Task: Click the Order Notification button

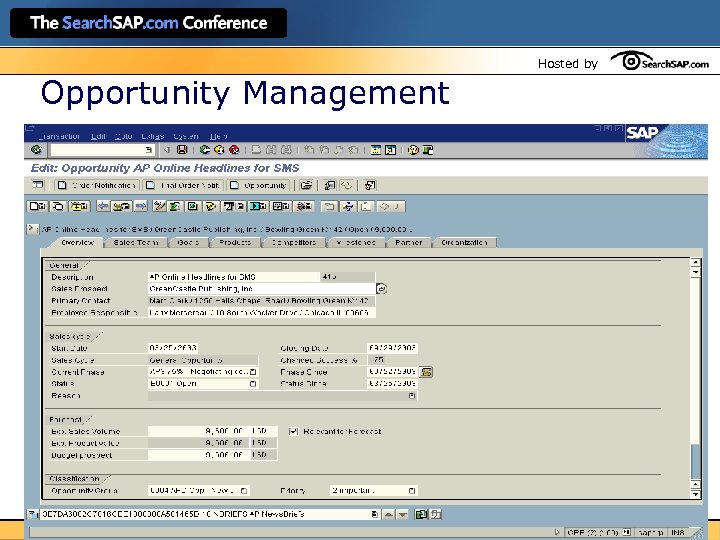Action: [97, 185]
